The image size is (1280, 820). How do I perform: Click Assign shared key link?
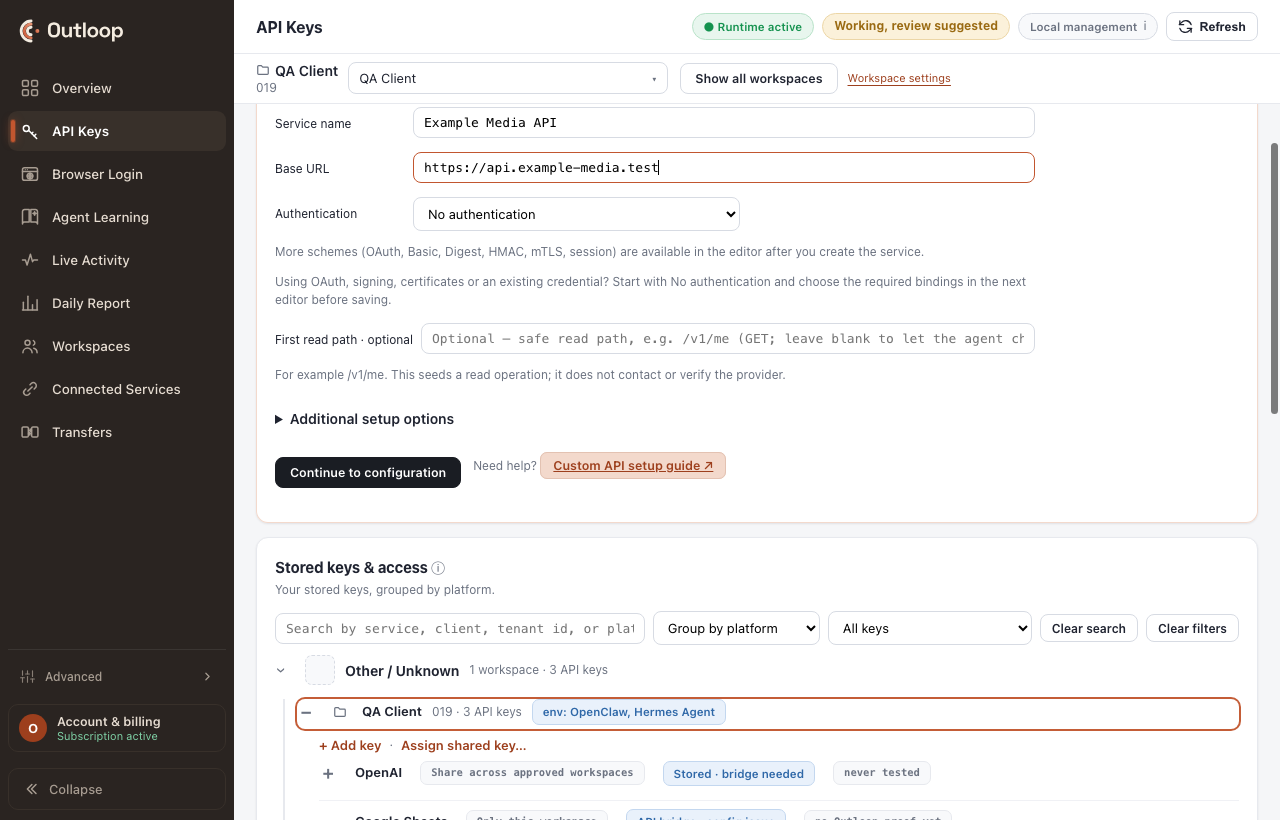[x=464, y=745]
